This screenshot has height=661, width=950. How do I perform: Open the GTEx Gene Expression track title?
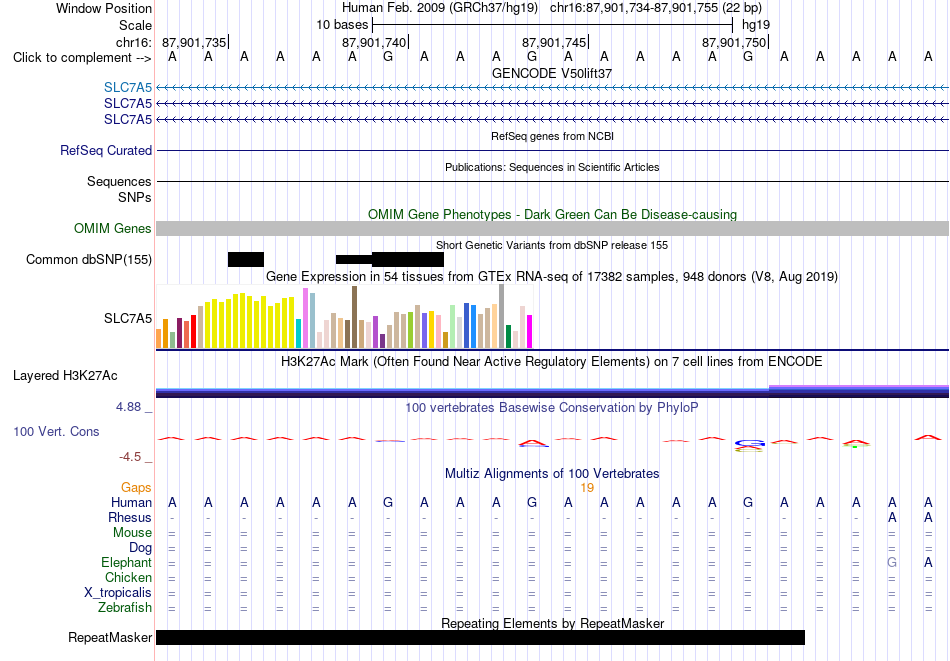tap(552, 276)
